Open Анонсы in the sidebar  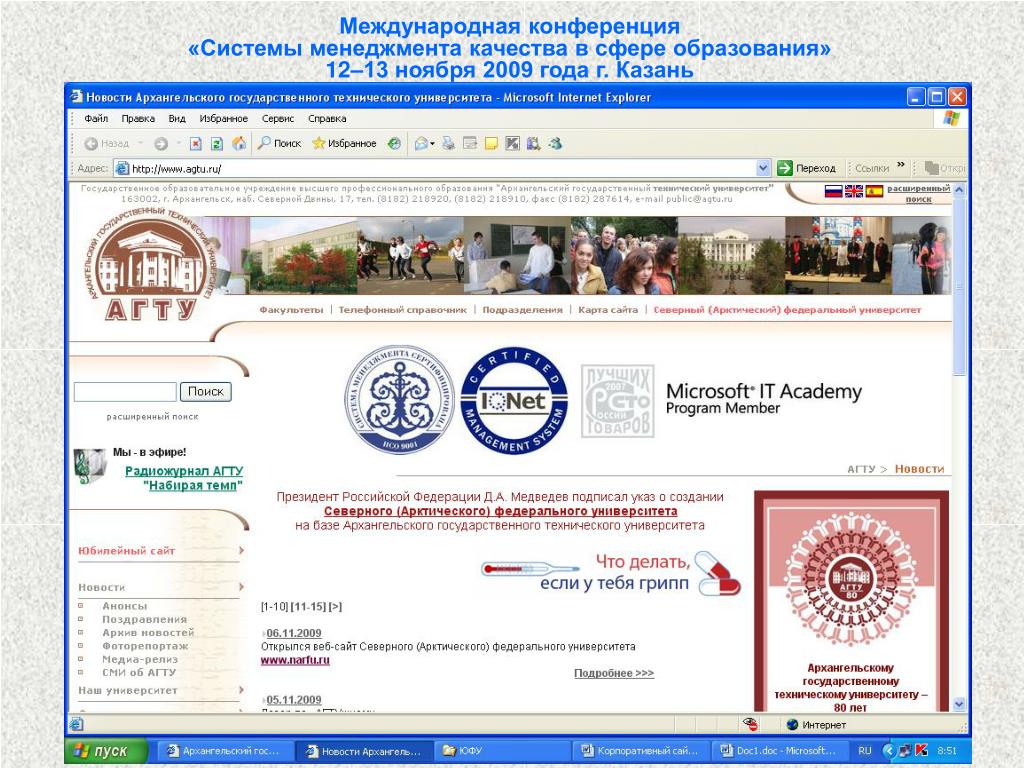pyautogui.click(x=125, y=606)
